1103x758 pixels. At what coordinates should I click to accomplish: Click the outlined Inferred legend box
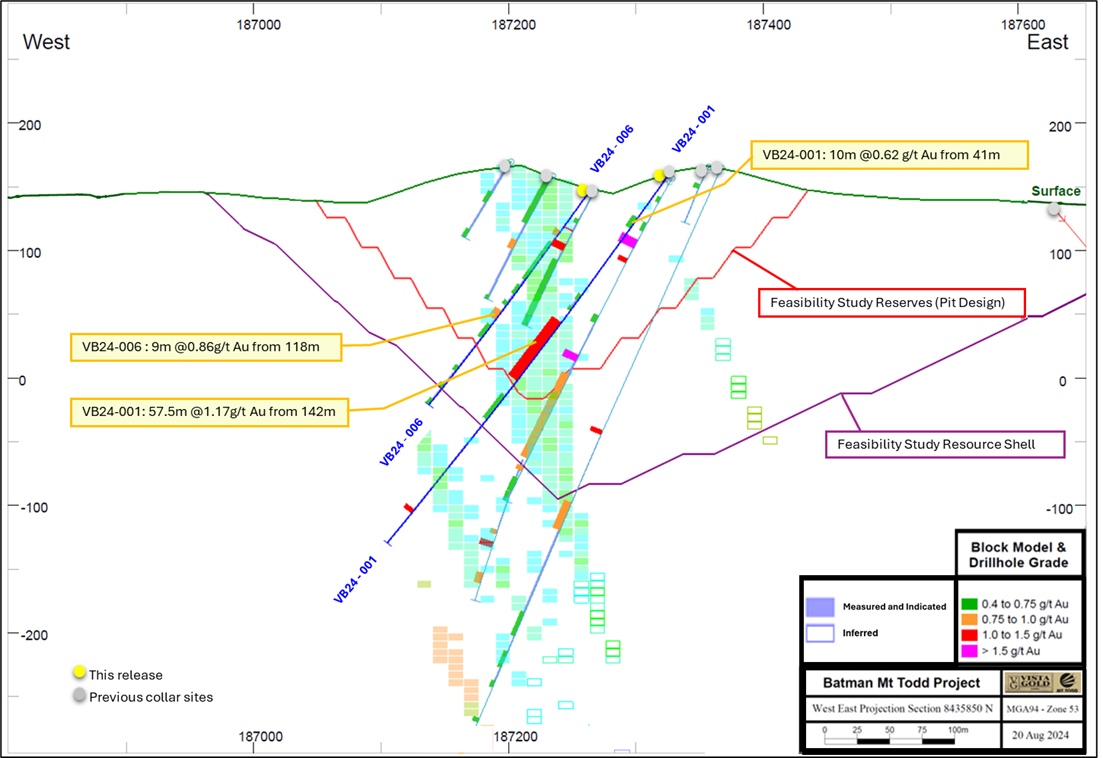click(x=820, y=632)
